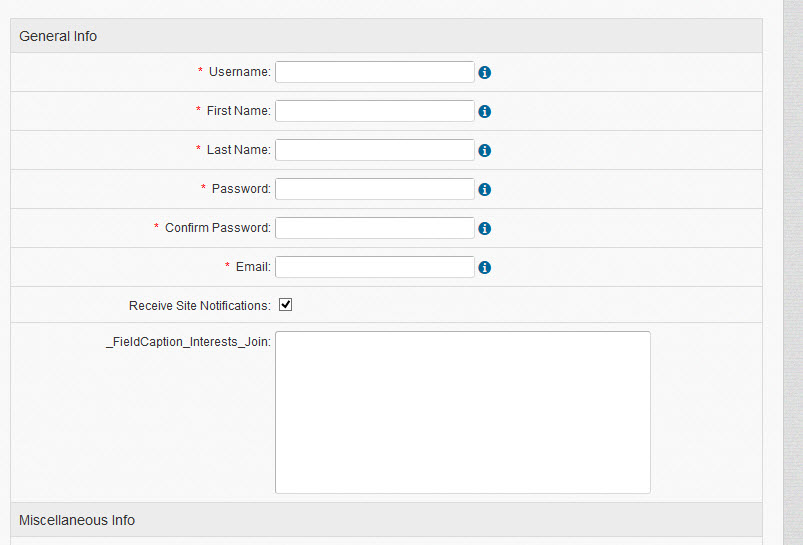
Task: Open the Last Name info tooltip icon
Action: (x=485, y=151)
